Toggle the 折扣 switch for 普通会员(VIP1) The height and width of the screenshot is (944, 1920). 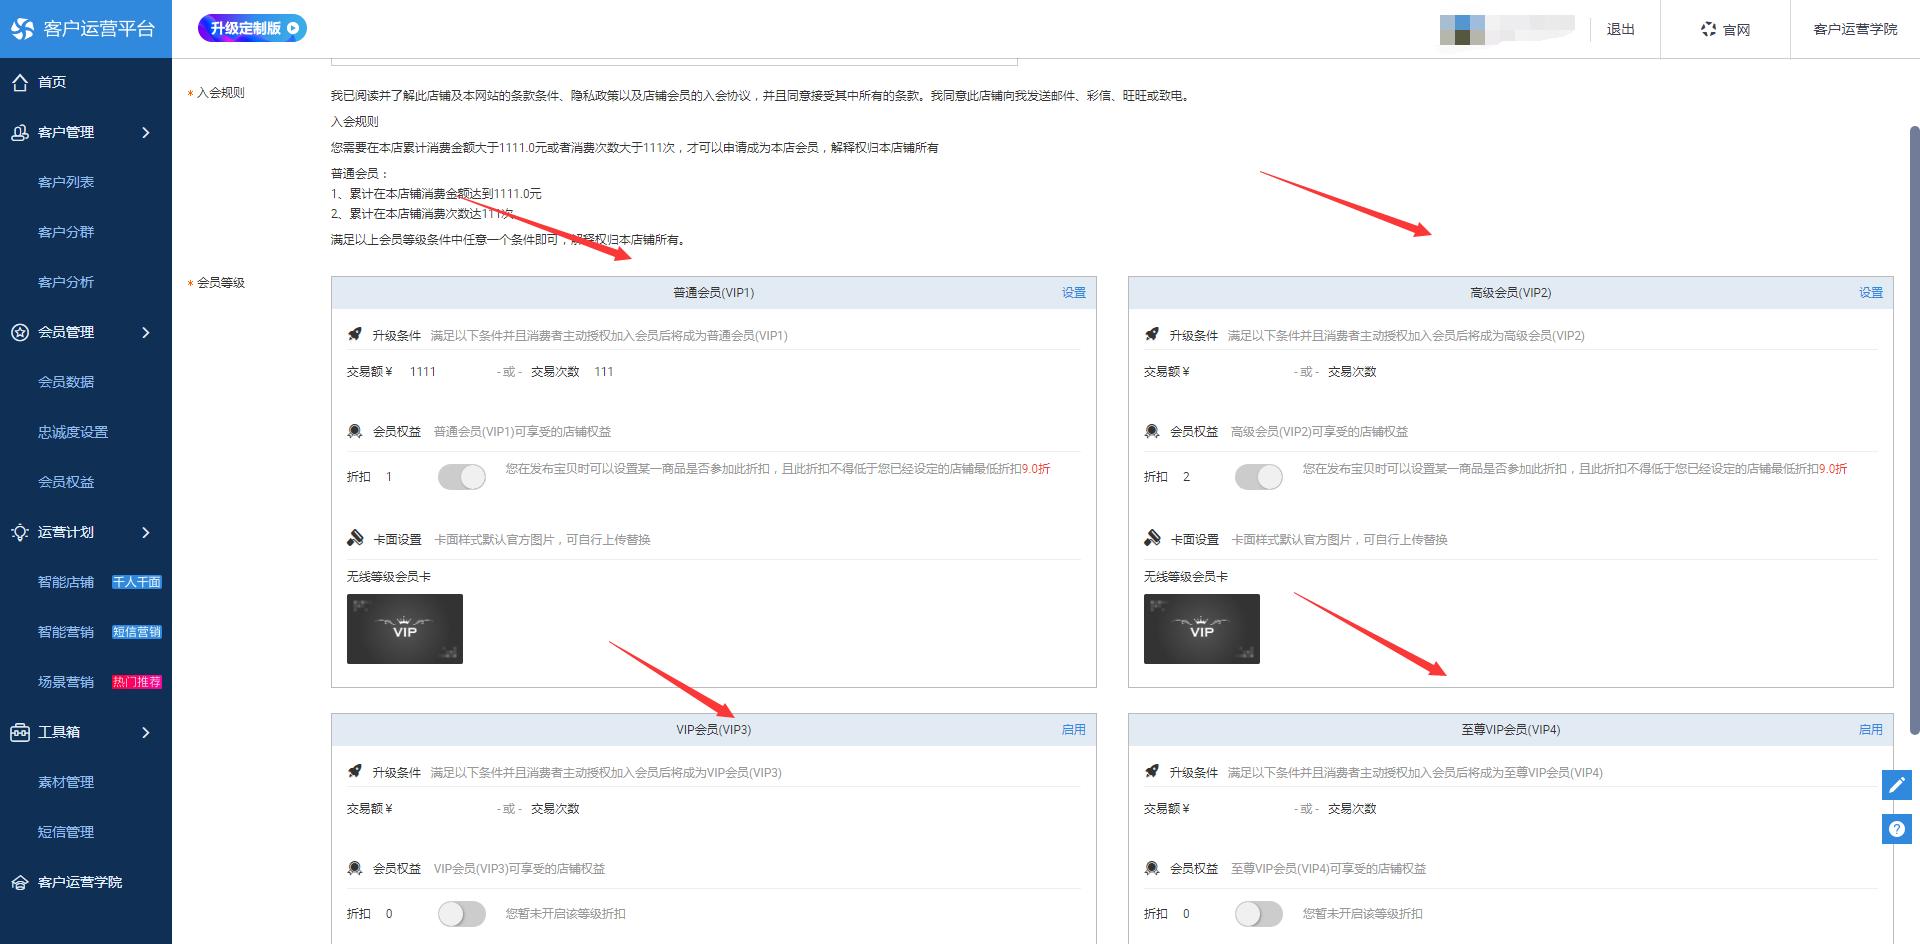click(x=462, y=477)
